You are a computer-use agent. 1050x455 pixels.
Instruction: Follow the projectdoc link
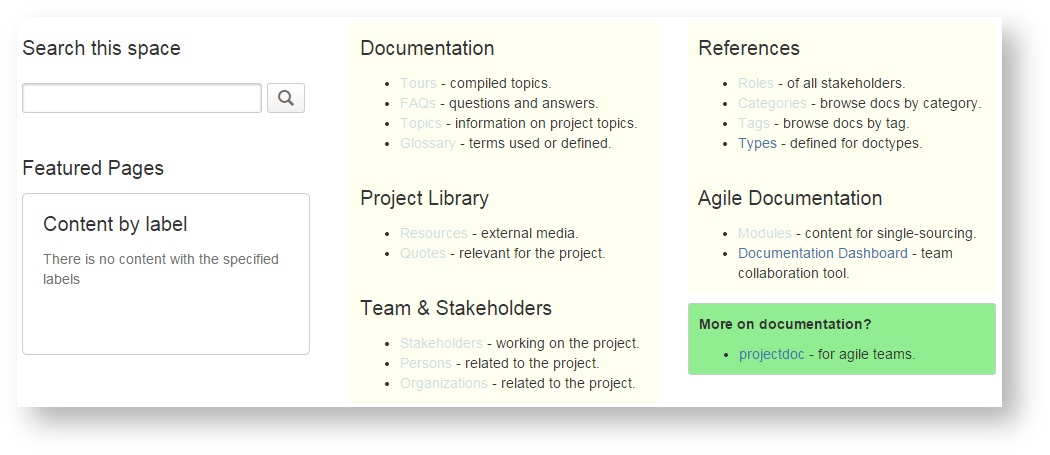point(772,354)
